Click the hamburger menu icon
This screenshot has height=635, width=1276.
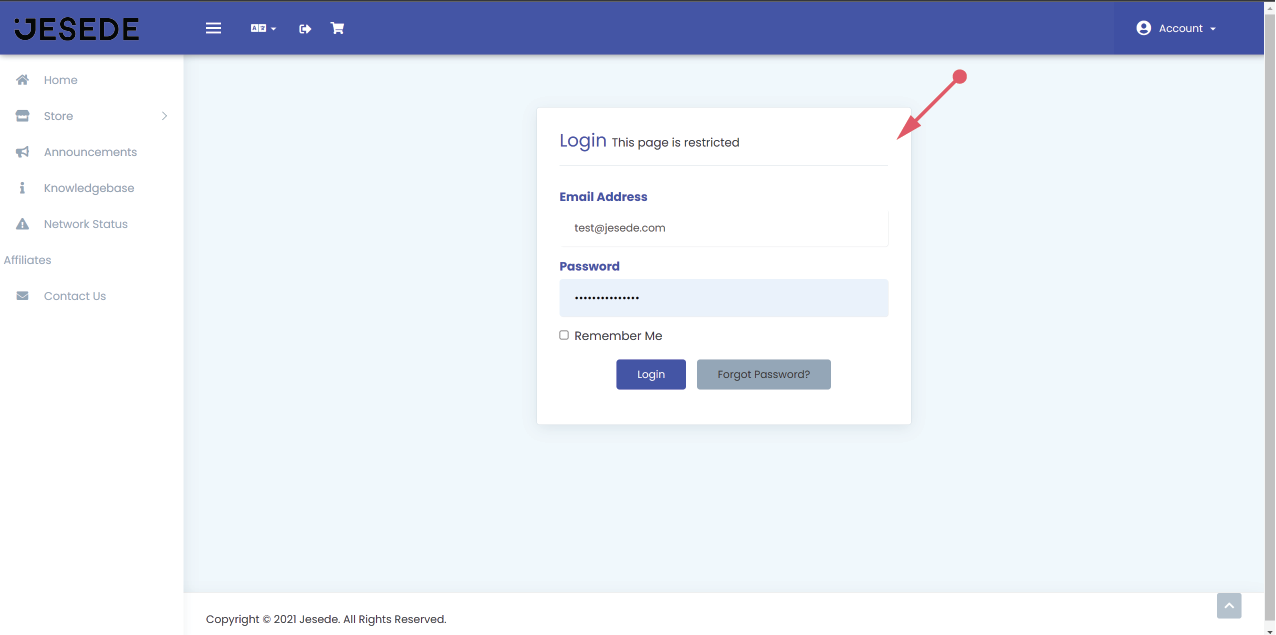click(213, 28)
